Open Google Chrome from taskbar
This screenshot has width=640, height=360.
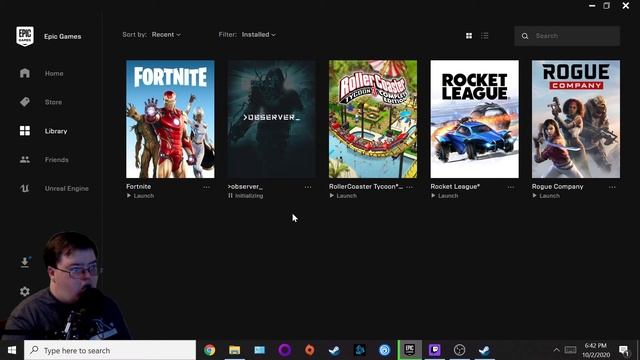[210, 350]
